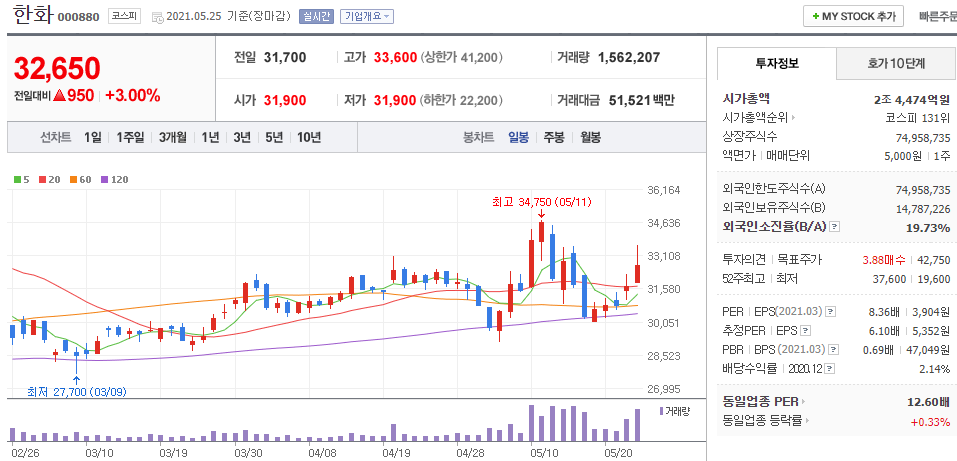957x461 pixels.
Task: Click the red up-triangle next to 950
Action: pyautogui.click(x=59, y=95)
